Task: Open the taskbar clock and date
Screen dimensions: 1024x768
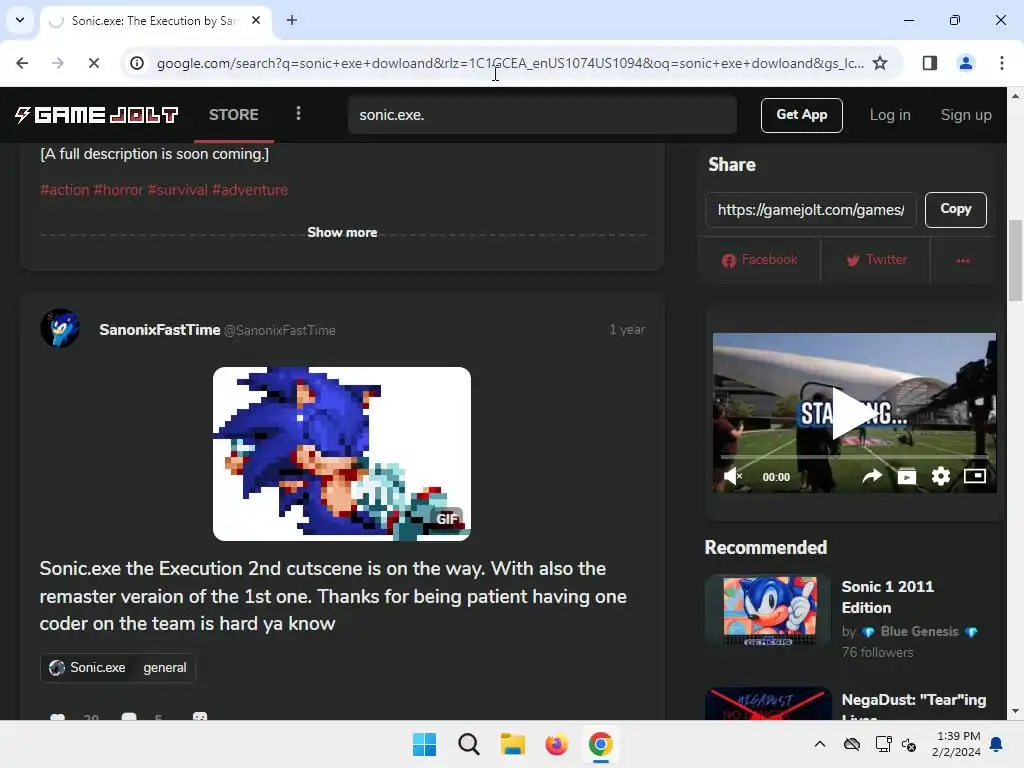Action: click(956, 744)
